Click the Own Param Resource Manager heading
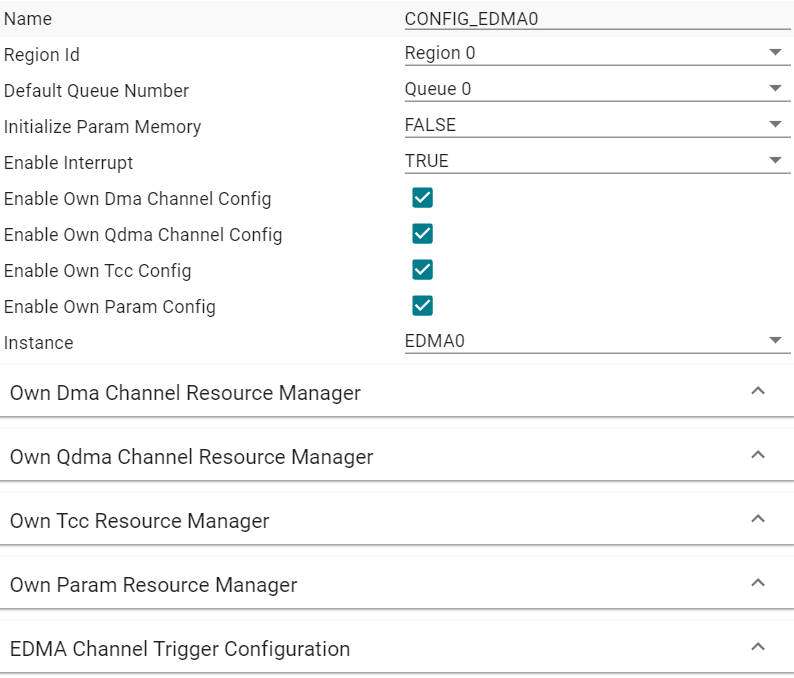The width and height of the screenshot is (794, 678). (x=153, y=585)
